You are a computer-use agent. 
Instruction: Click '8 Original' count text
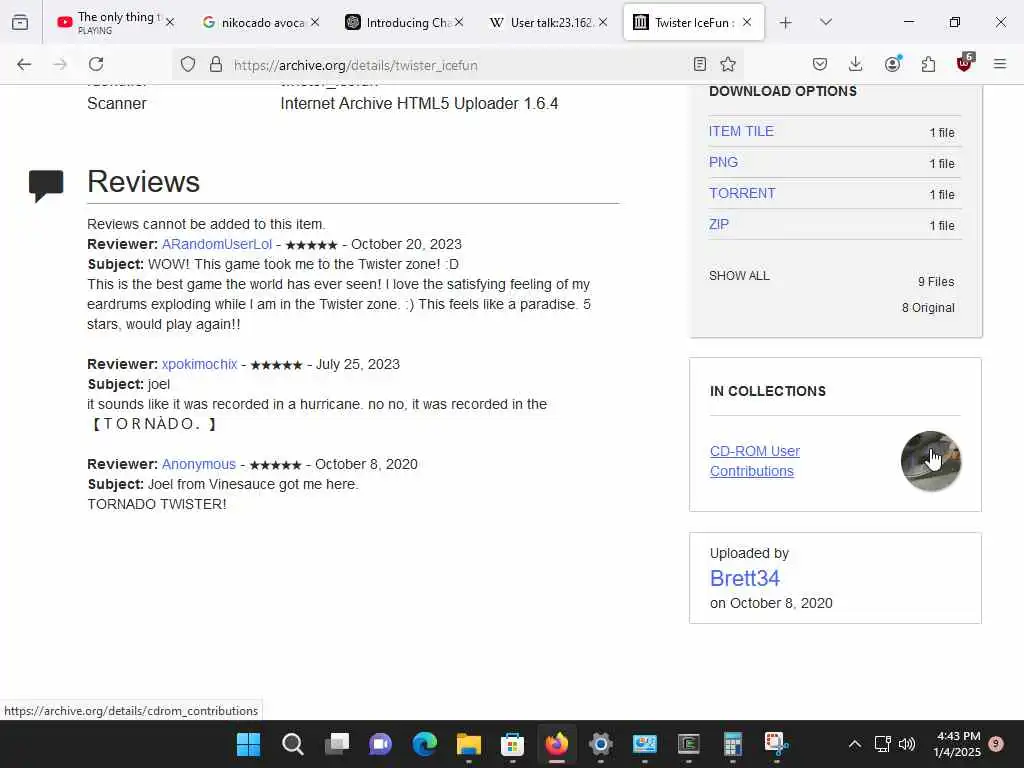click(928, 308)
